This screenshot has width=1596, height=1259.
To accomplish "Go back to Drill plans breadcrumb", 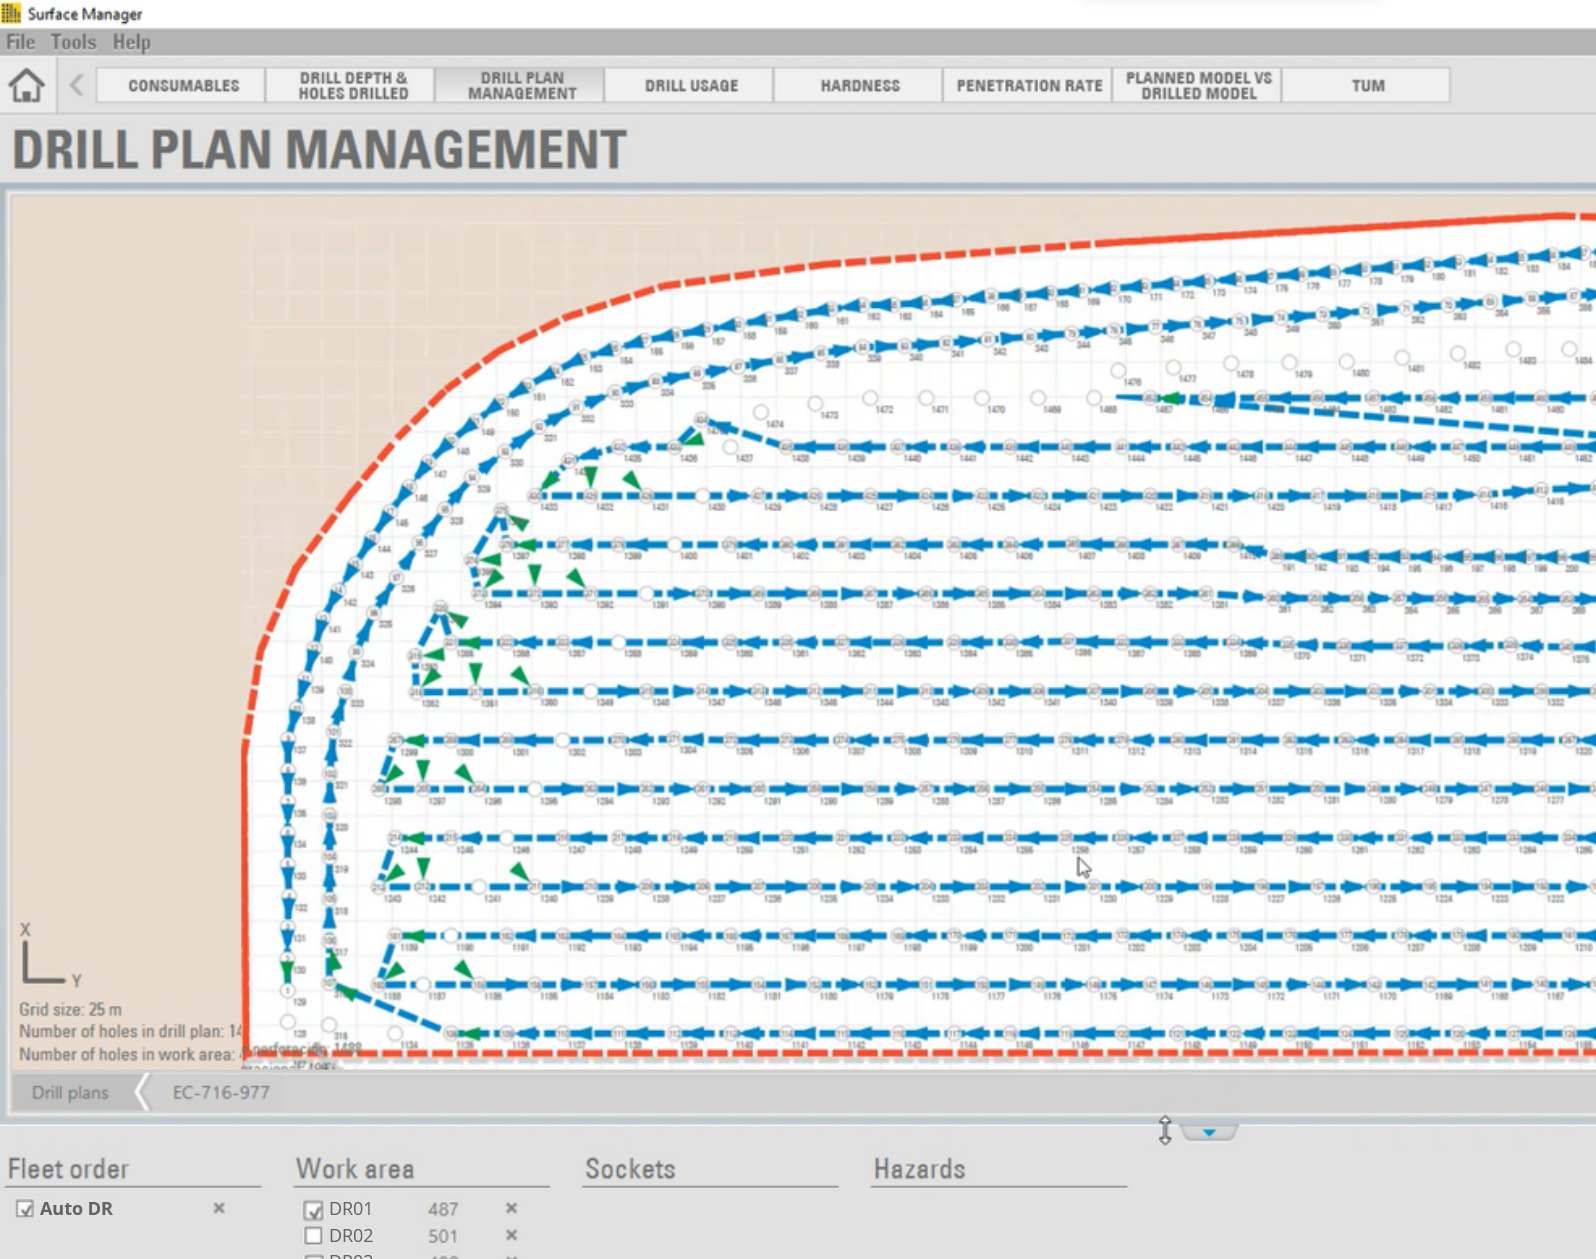I will [70, 1092].
